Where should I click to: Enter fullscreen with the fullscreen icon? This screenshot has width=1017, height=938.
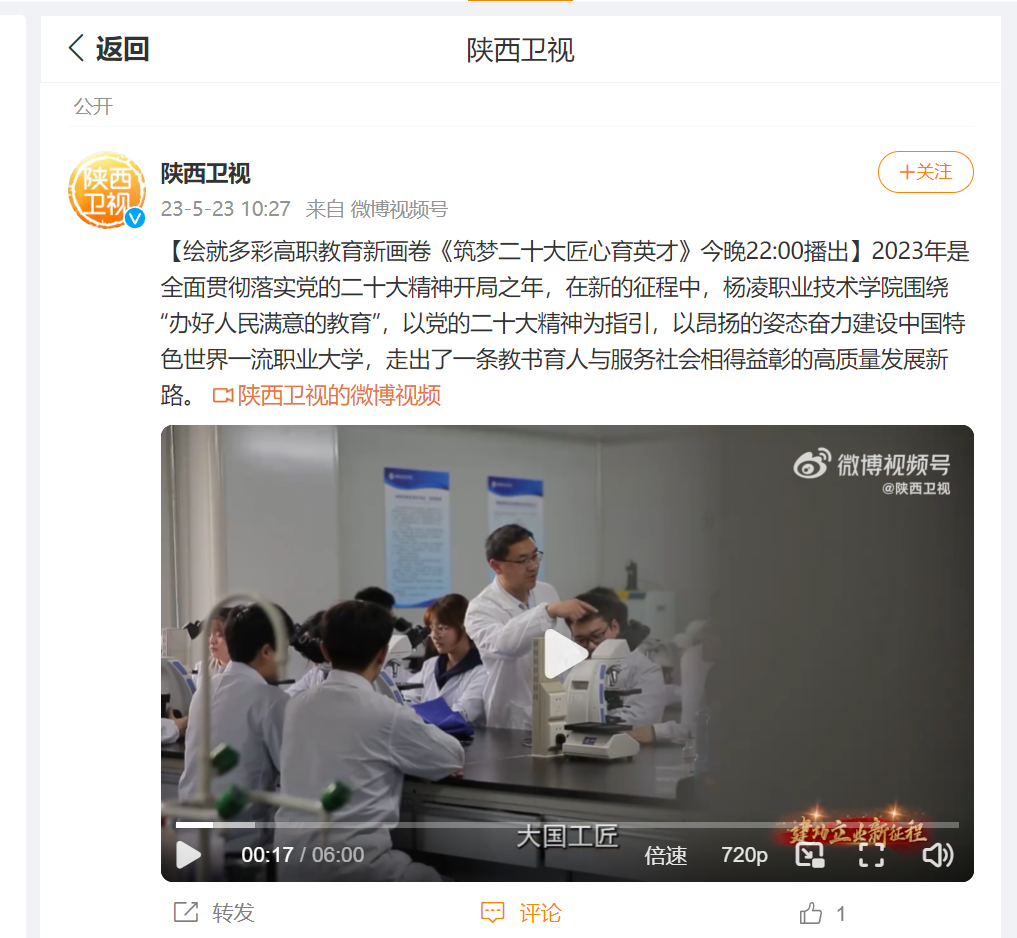coord(871,855)
